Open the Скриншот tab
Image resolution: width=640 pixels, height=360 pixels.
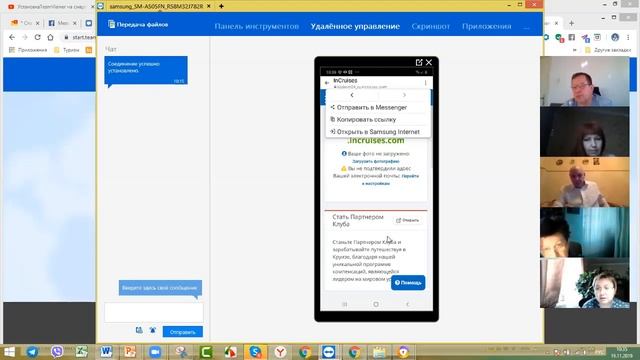pos(431,26)
